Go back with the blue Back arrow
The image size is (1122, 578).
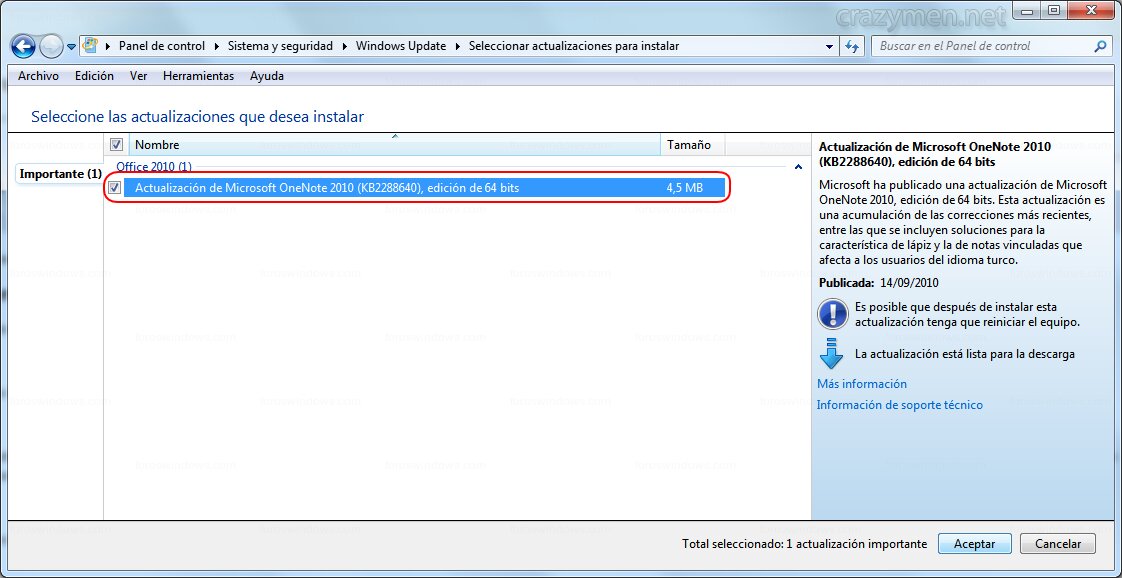[23, 47]
